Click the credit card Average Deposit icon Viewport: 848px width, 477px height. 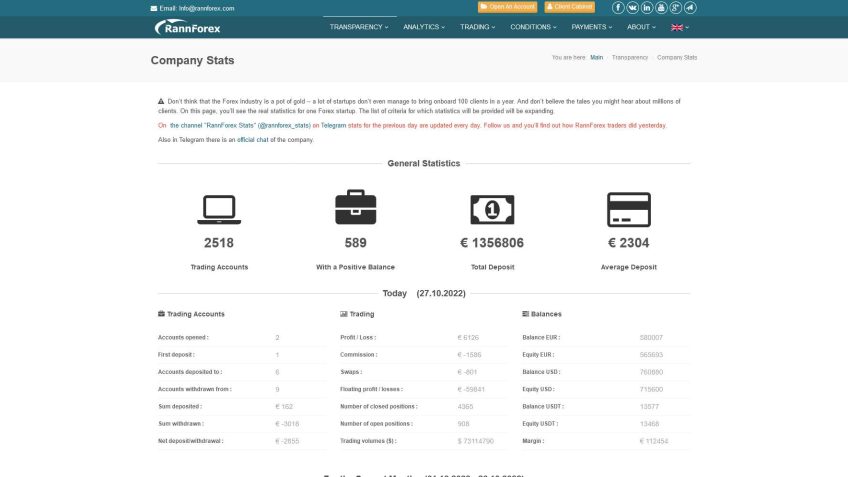(x=628, y=209)
